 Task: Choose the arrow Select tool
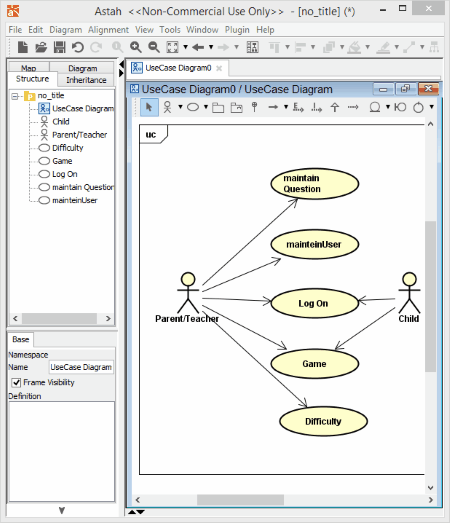point(149,107)
